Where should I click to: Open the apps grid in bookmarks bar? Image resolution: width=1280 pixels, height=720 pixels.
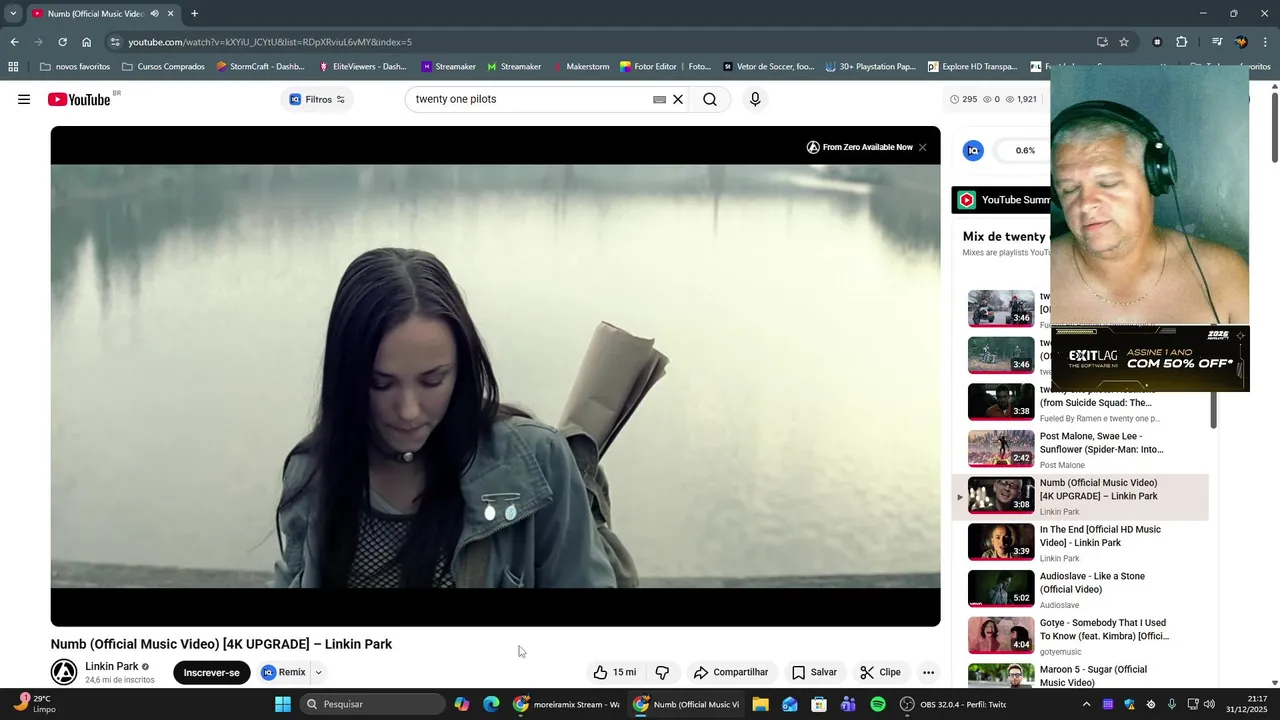pos(13,67)
